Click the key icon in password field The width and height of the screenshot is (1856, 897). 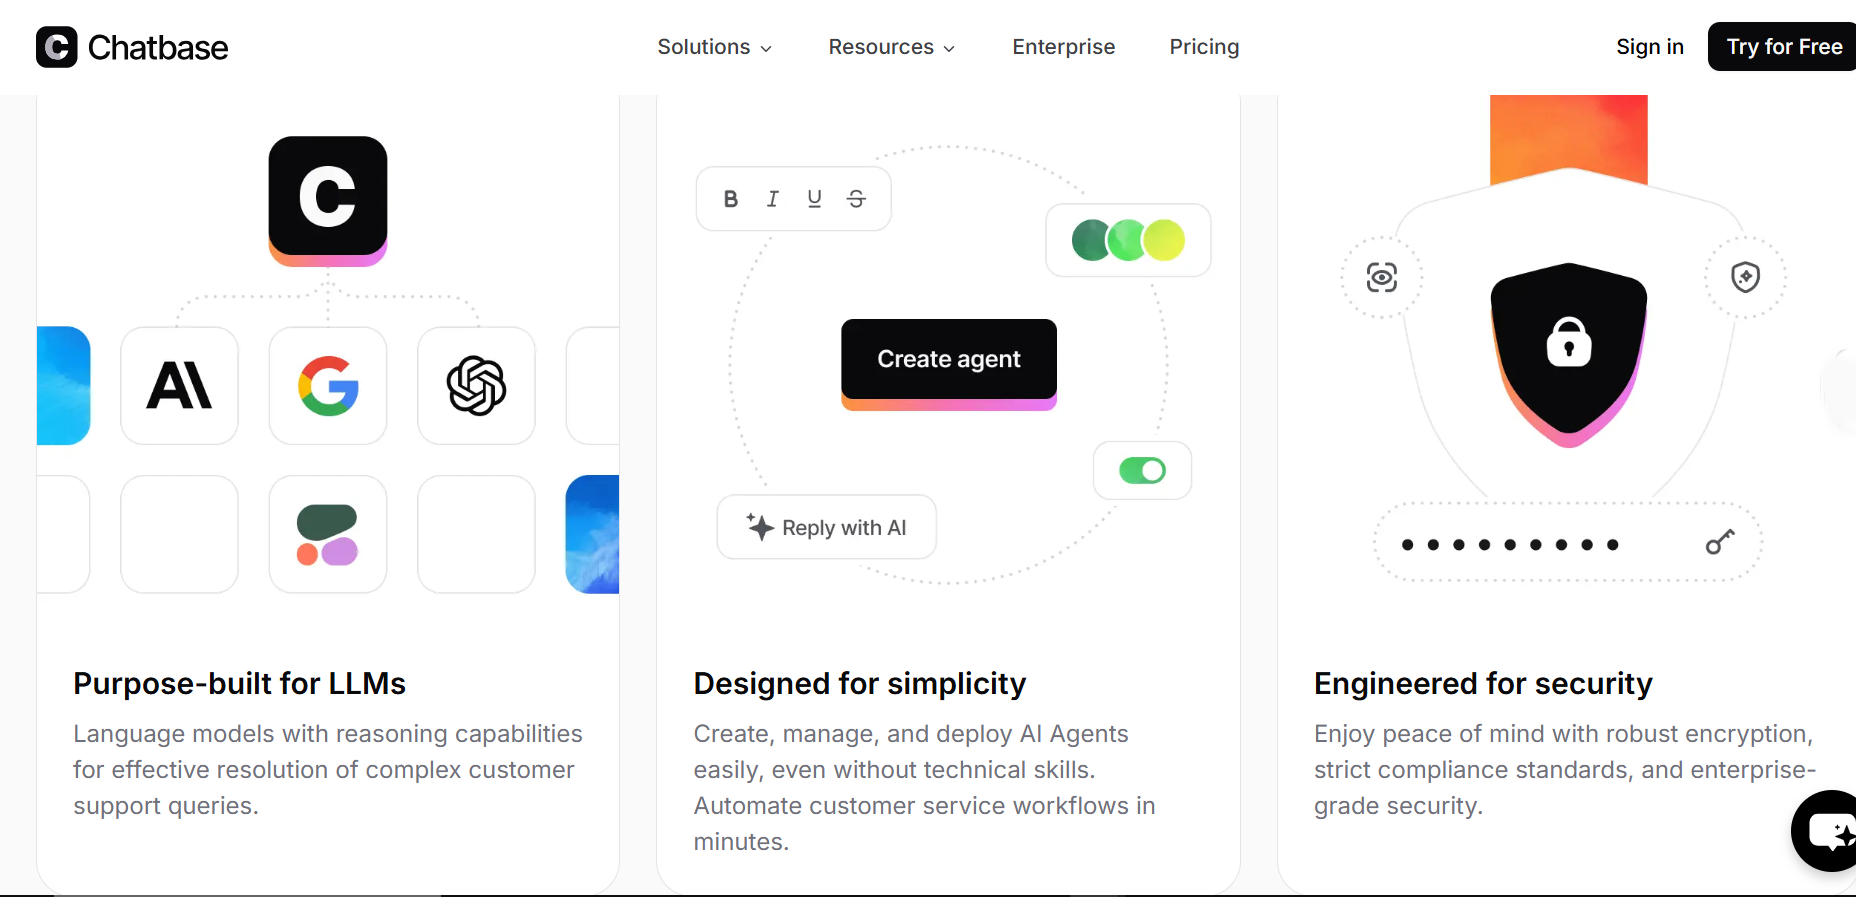[1720, 542]
